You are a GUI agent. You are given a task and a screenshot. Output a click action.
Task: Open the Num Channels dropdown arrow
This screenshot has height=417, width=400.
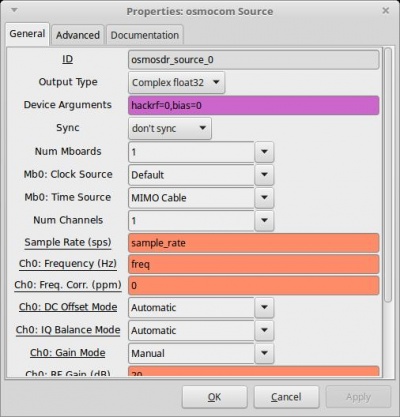(264, 220)
